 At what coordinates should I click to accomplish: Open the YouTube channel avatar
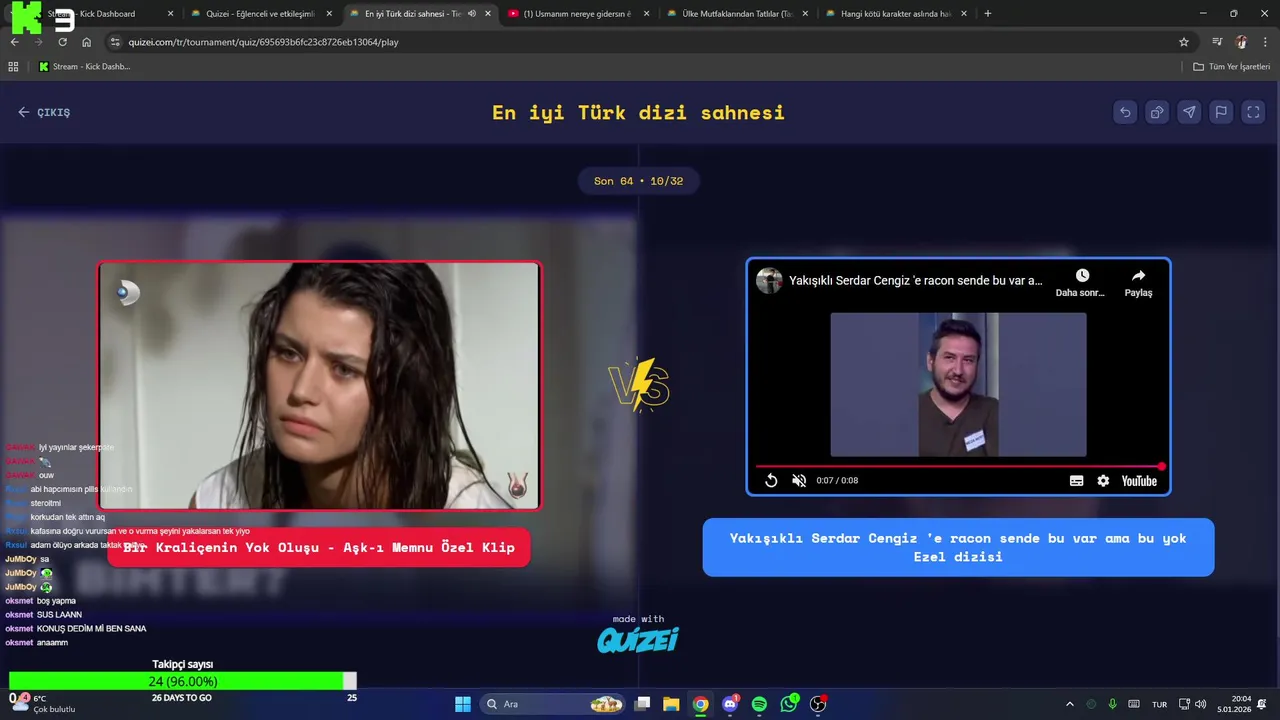(769, 281)
